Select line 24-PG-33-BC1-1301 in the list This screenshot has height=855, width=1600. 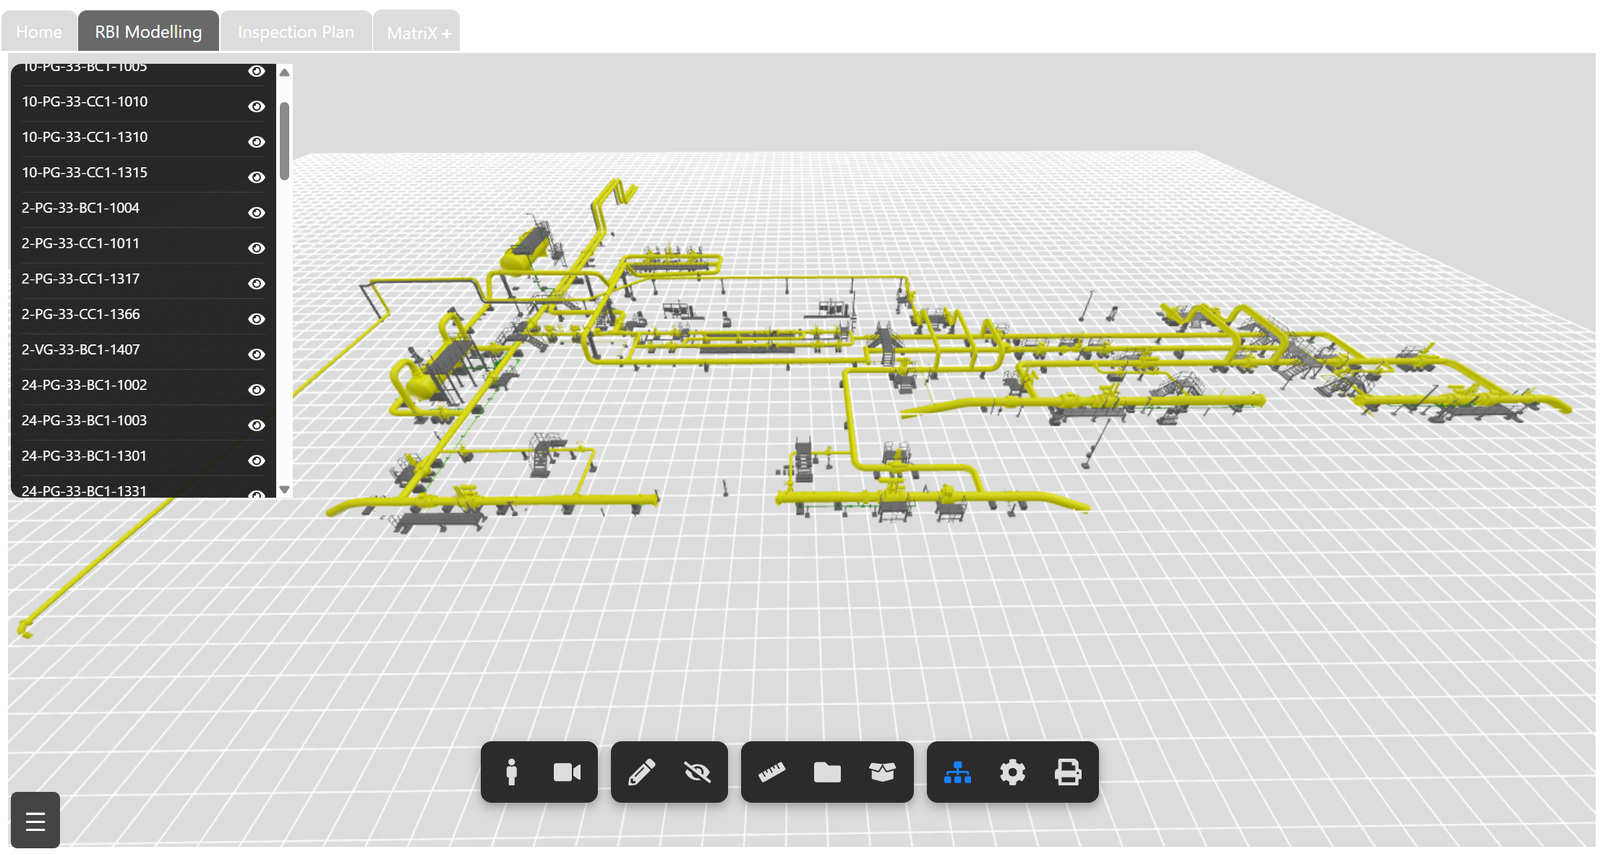pyautogui.click(x=84, y=456)
